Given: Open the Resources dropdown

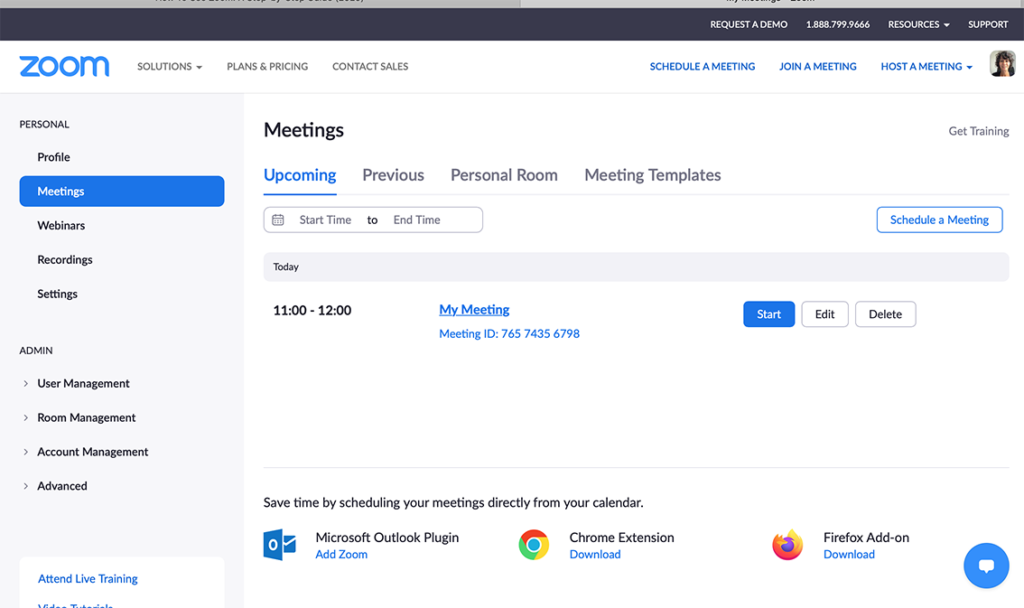Looking at the screenshot, I should (918, 24).
